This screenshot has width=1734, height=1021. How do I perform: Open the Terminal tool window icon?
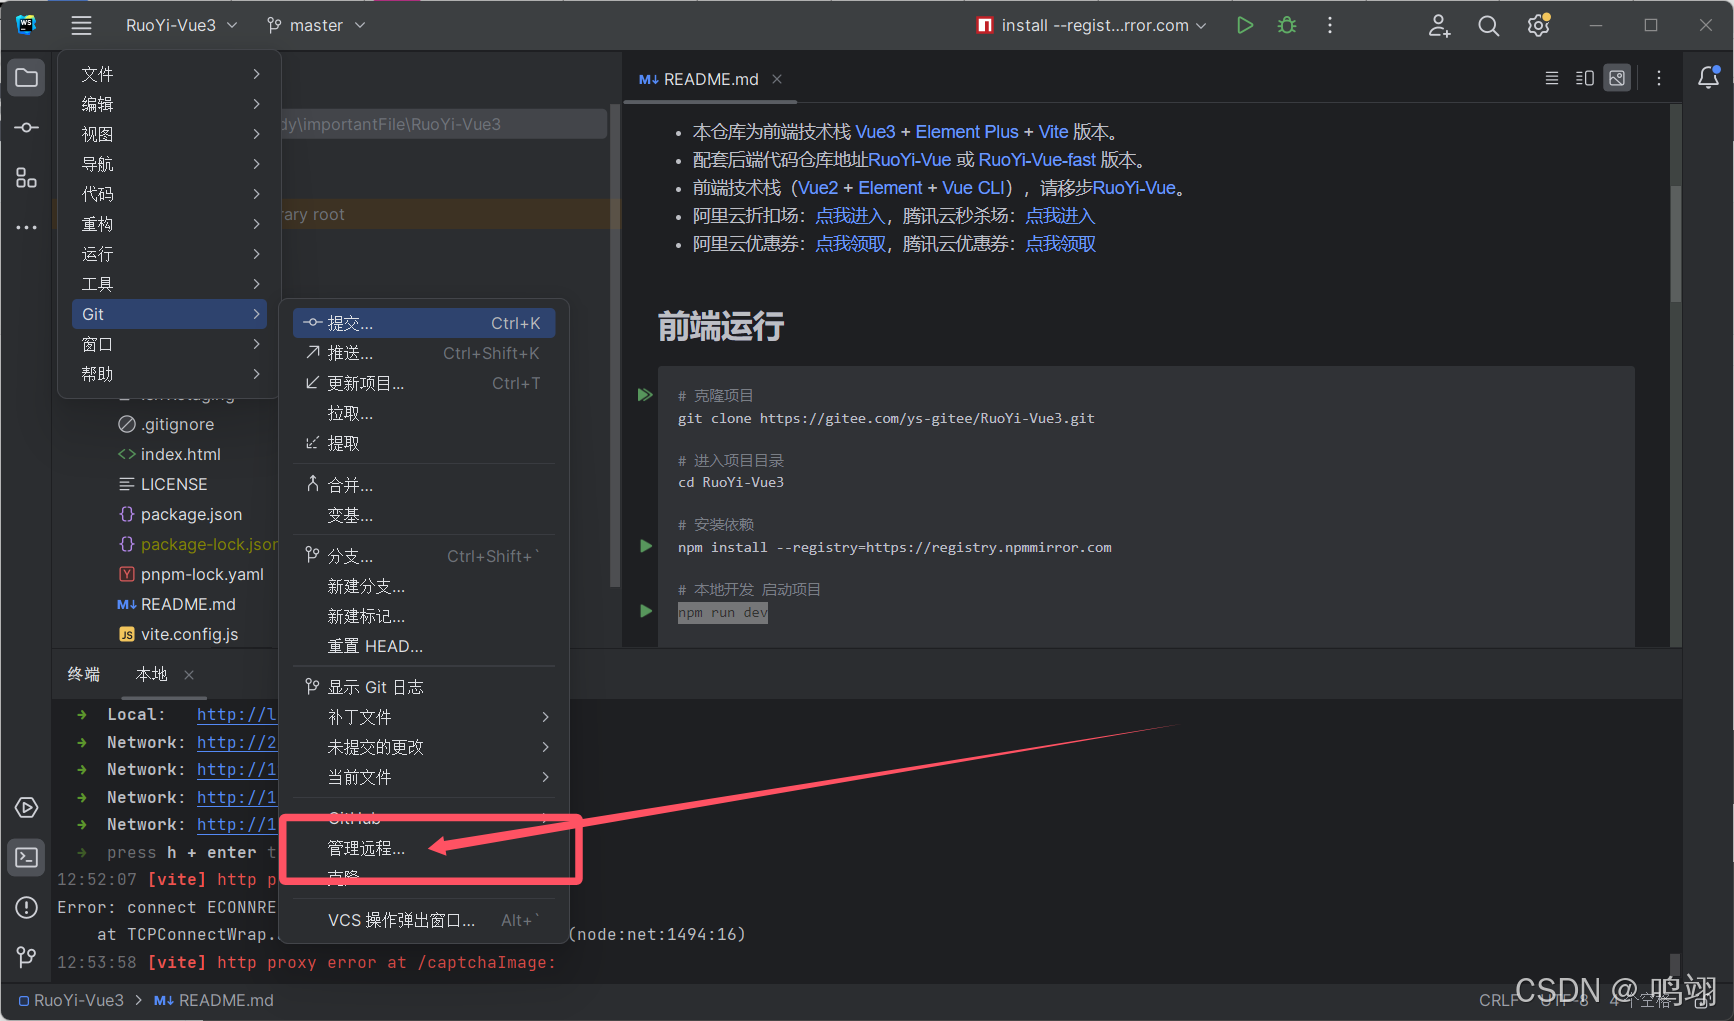tap(26, 857)
